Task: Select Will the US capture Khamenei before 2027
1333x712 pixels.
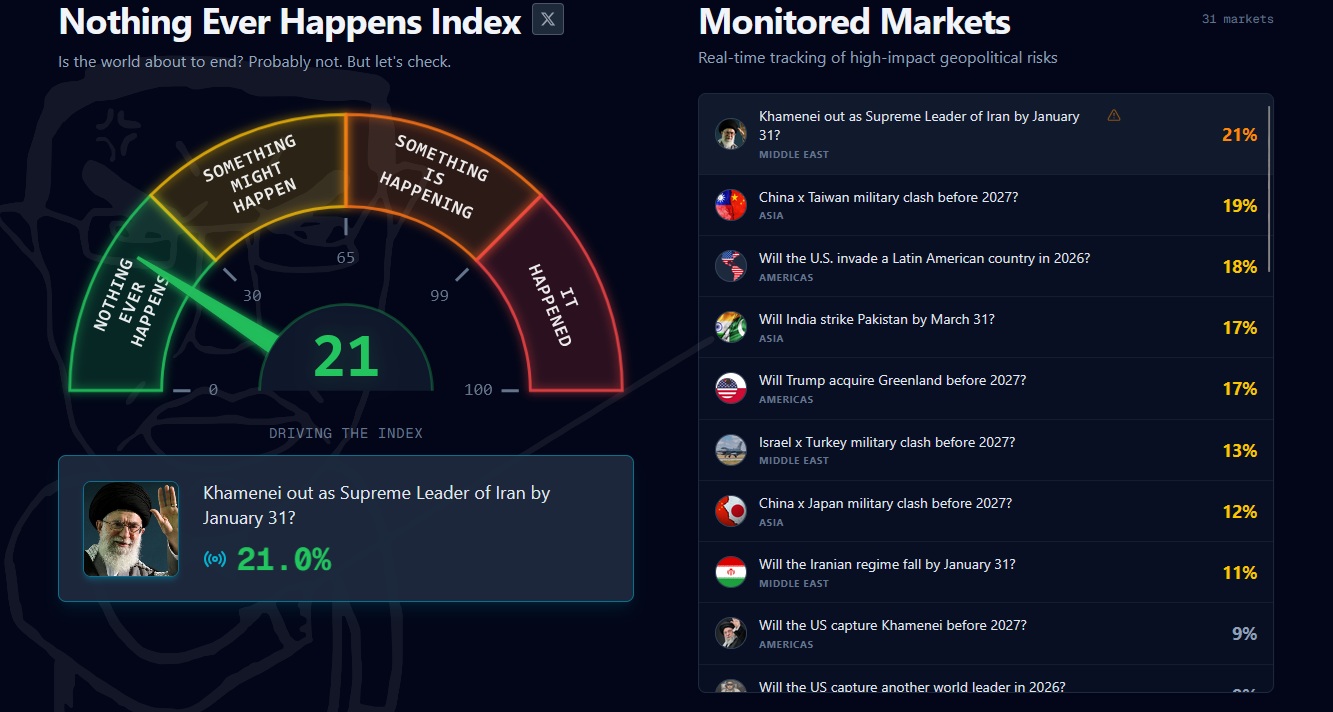Action: (985, 633)
